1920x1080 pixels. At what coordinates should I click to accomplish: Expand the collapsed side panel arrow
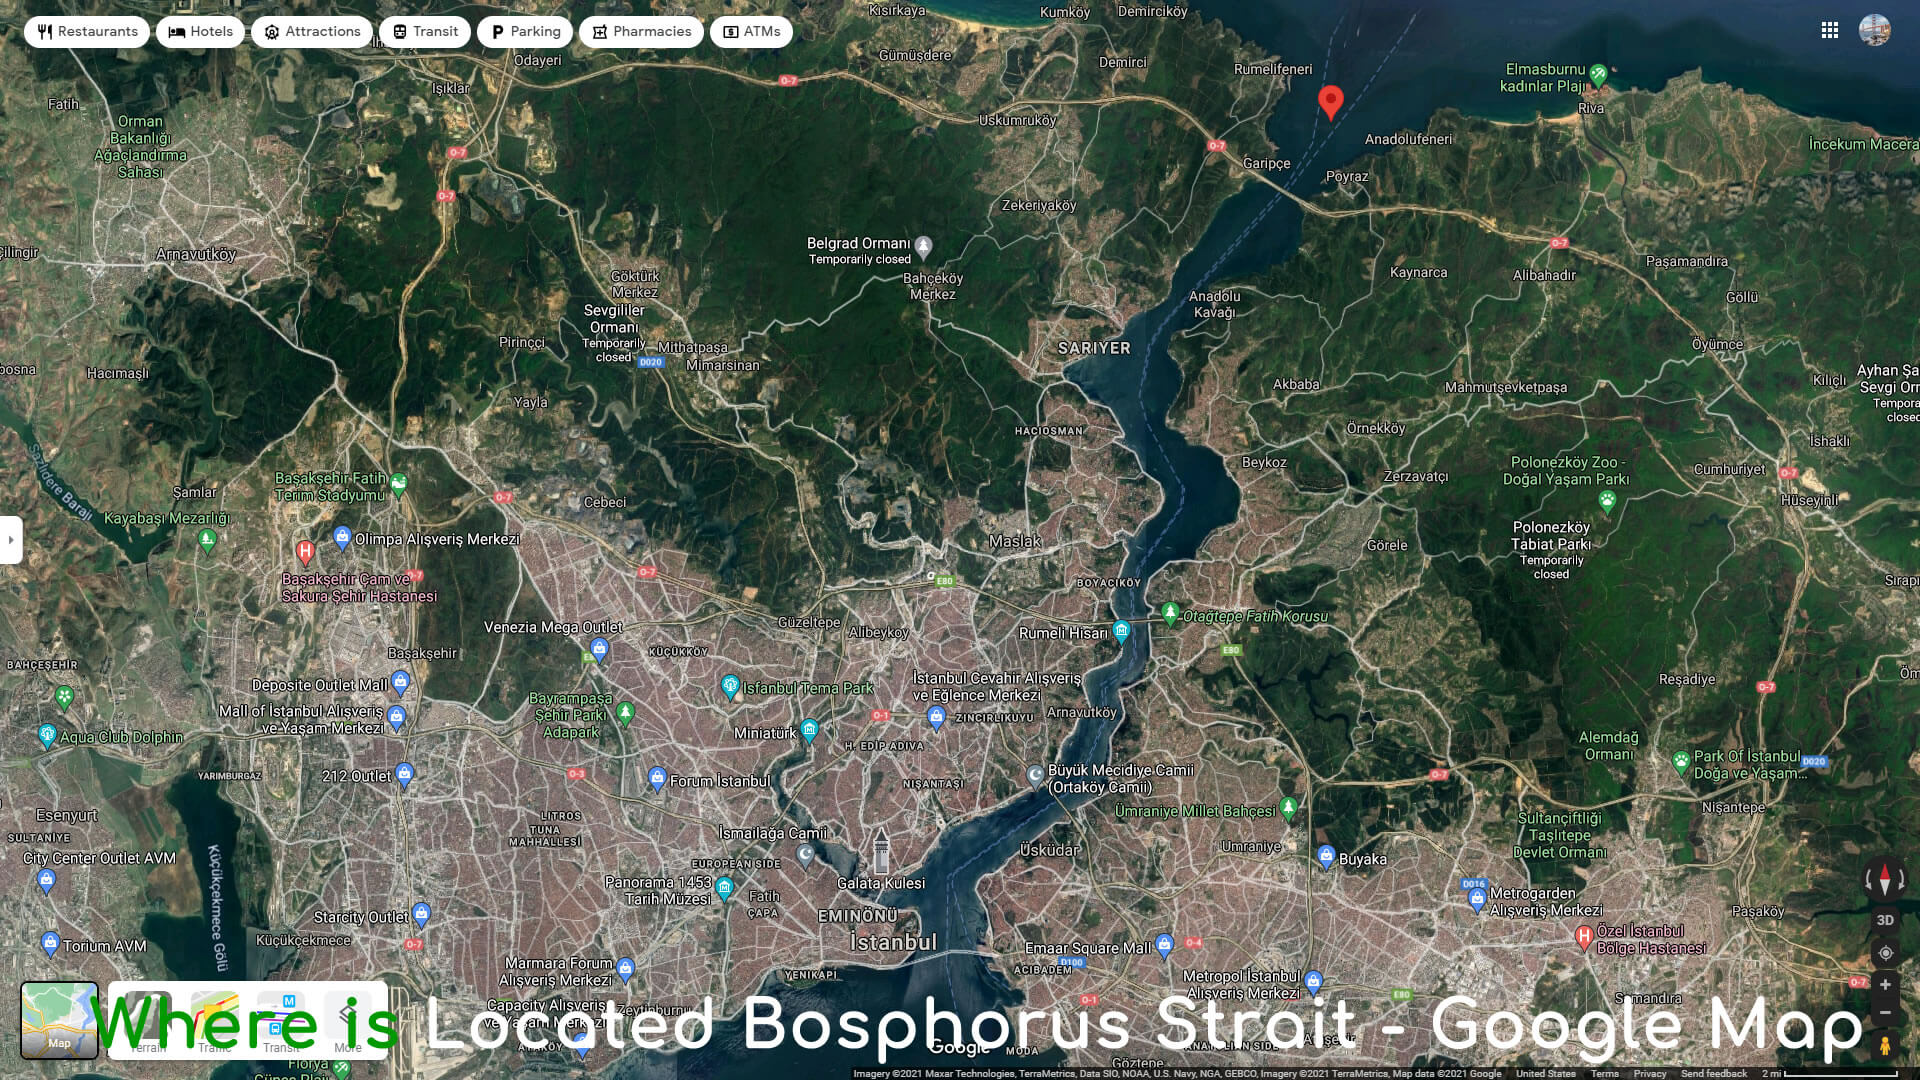click(x=10, y=539)
